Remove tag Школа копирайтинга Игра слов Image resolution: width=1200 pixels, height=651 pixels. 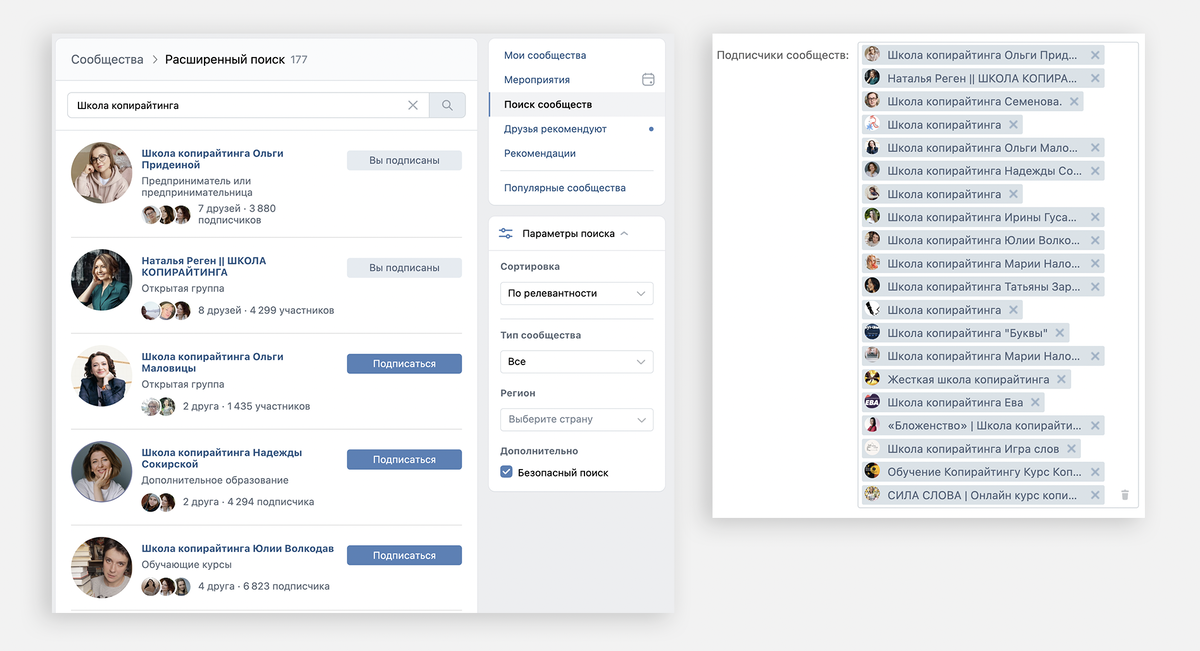point(1071,449)
